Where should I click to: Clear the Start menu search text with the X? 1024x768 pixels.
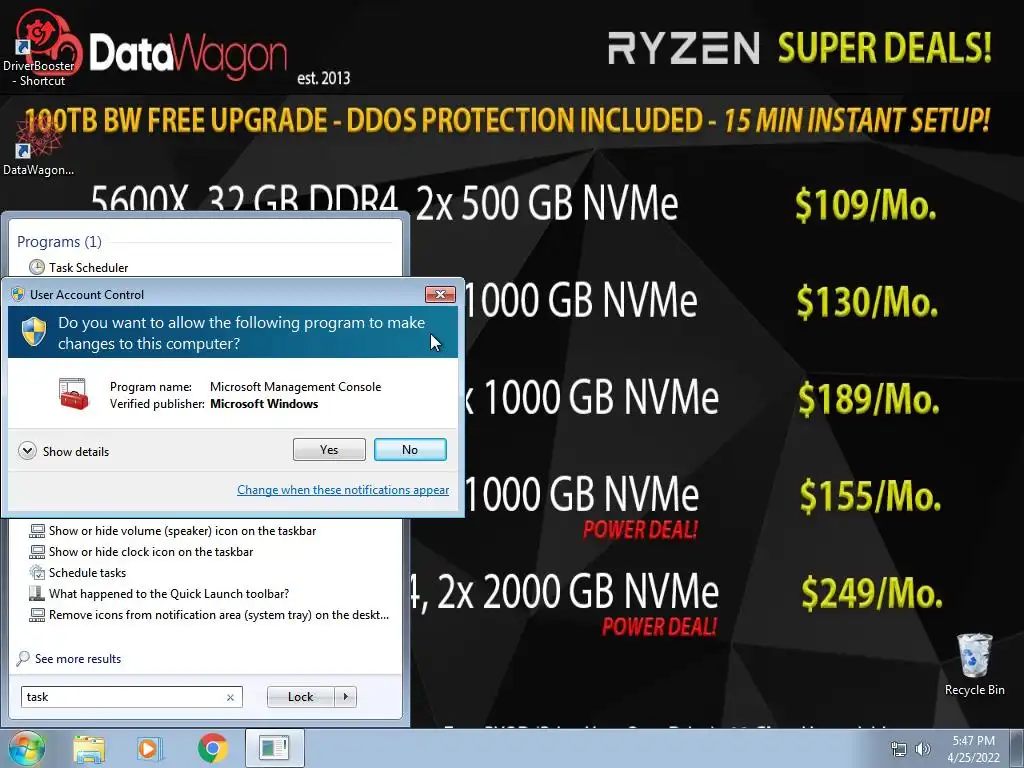click(x=230, y=697)
